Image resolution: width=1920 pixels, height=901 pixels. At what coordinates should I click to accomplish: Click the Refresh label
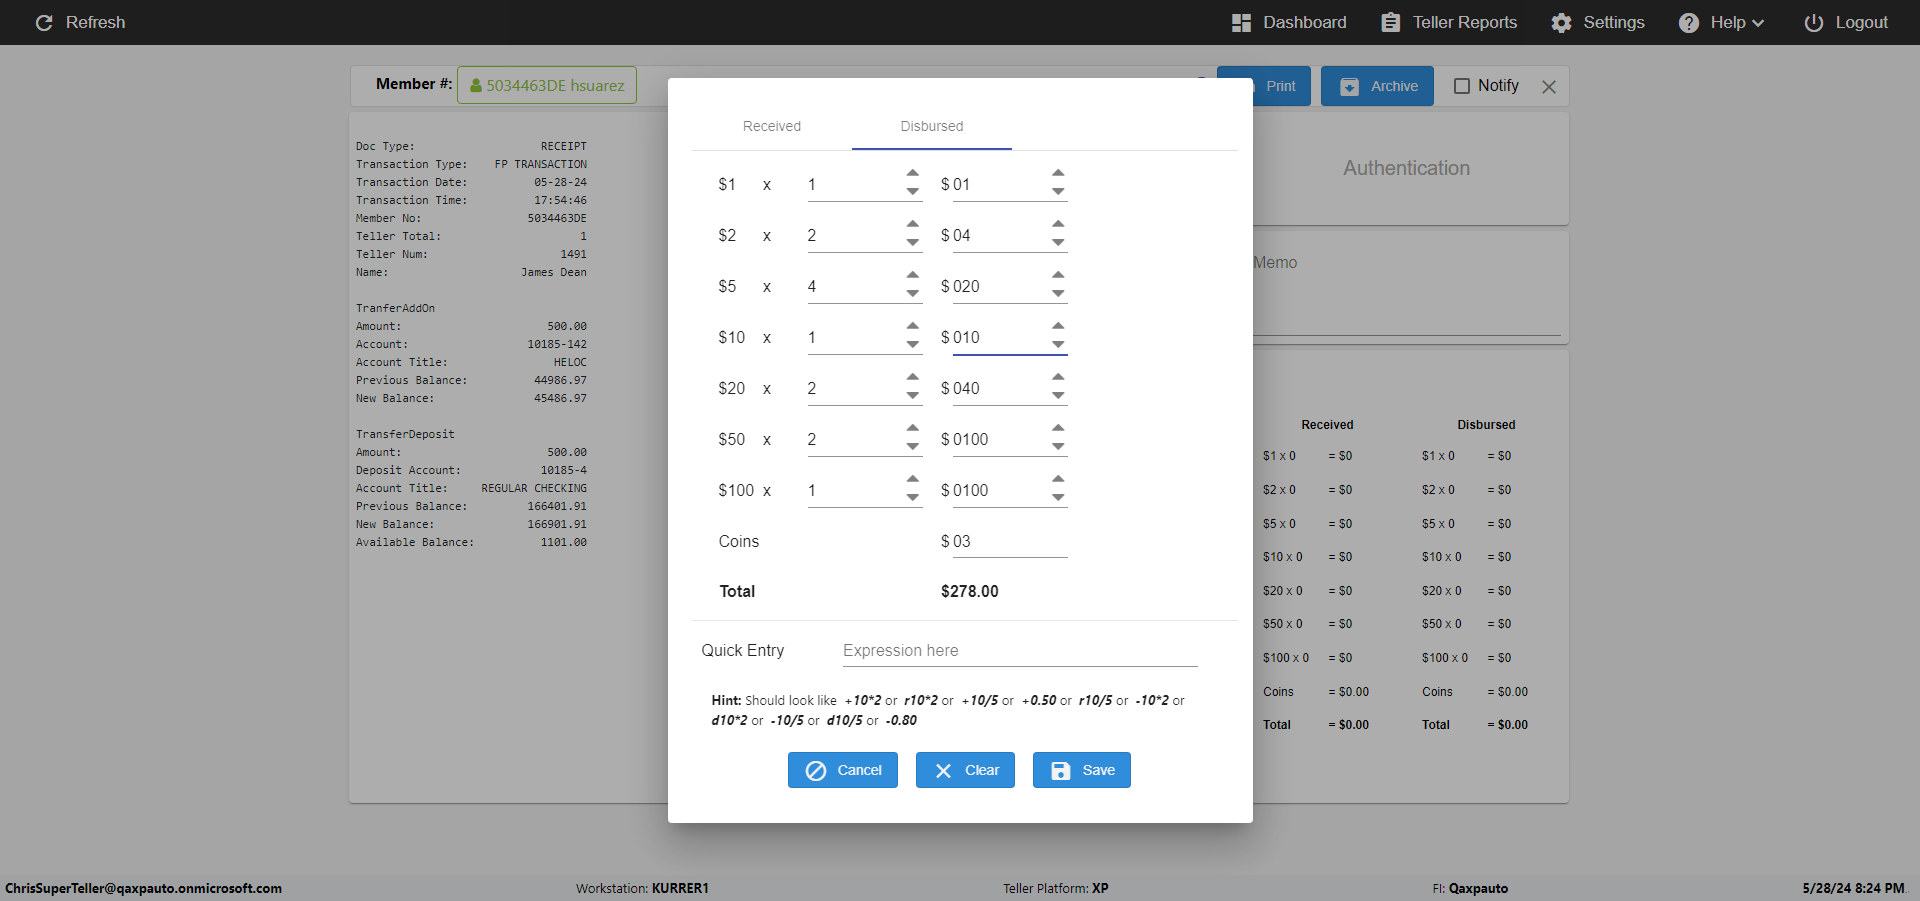(96, 22)
